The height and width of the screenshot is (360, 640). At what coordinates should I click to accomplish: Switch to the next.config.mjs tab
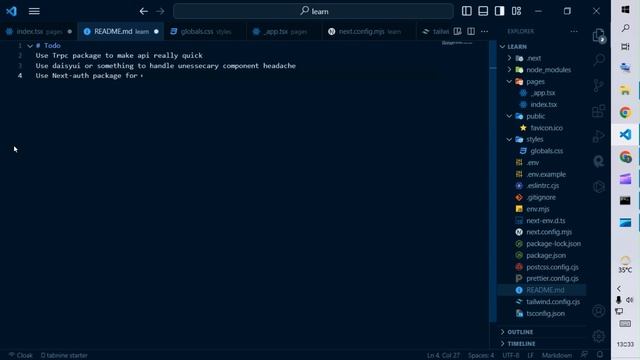pos(369,31)
